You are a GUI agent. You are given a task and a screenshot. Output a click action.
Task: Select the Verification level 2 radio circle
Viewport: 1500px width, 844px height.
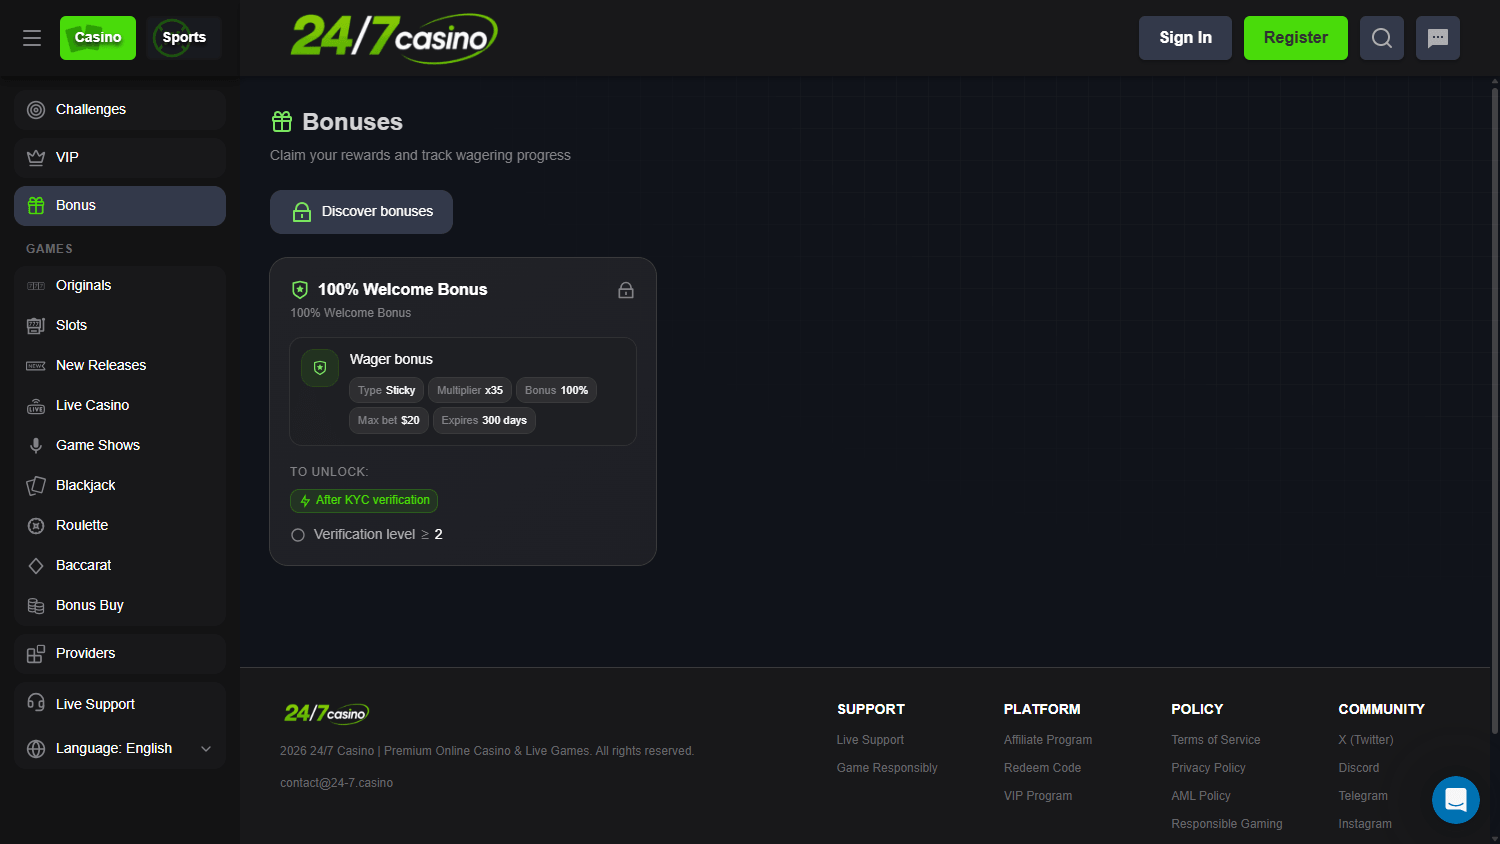[298, 535]
